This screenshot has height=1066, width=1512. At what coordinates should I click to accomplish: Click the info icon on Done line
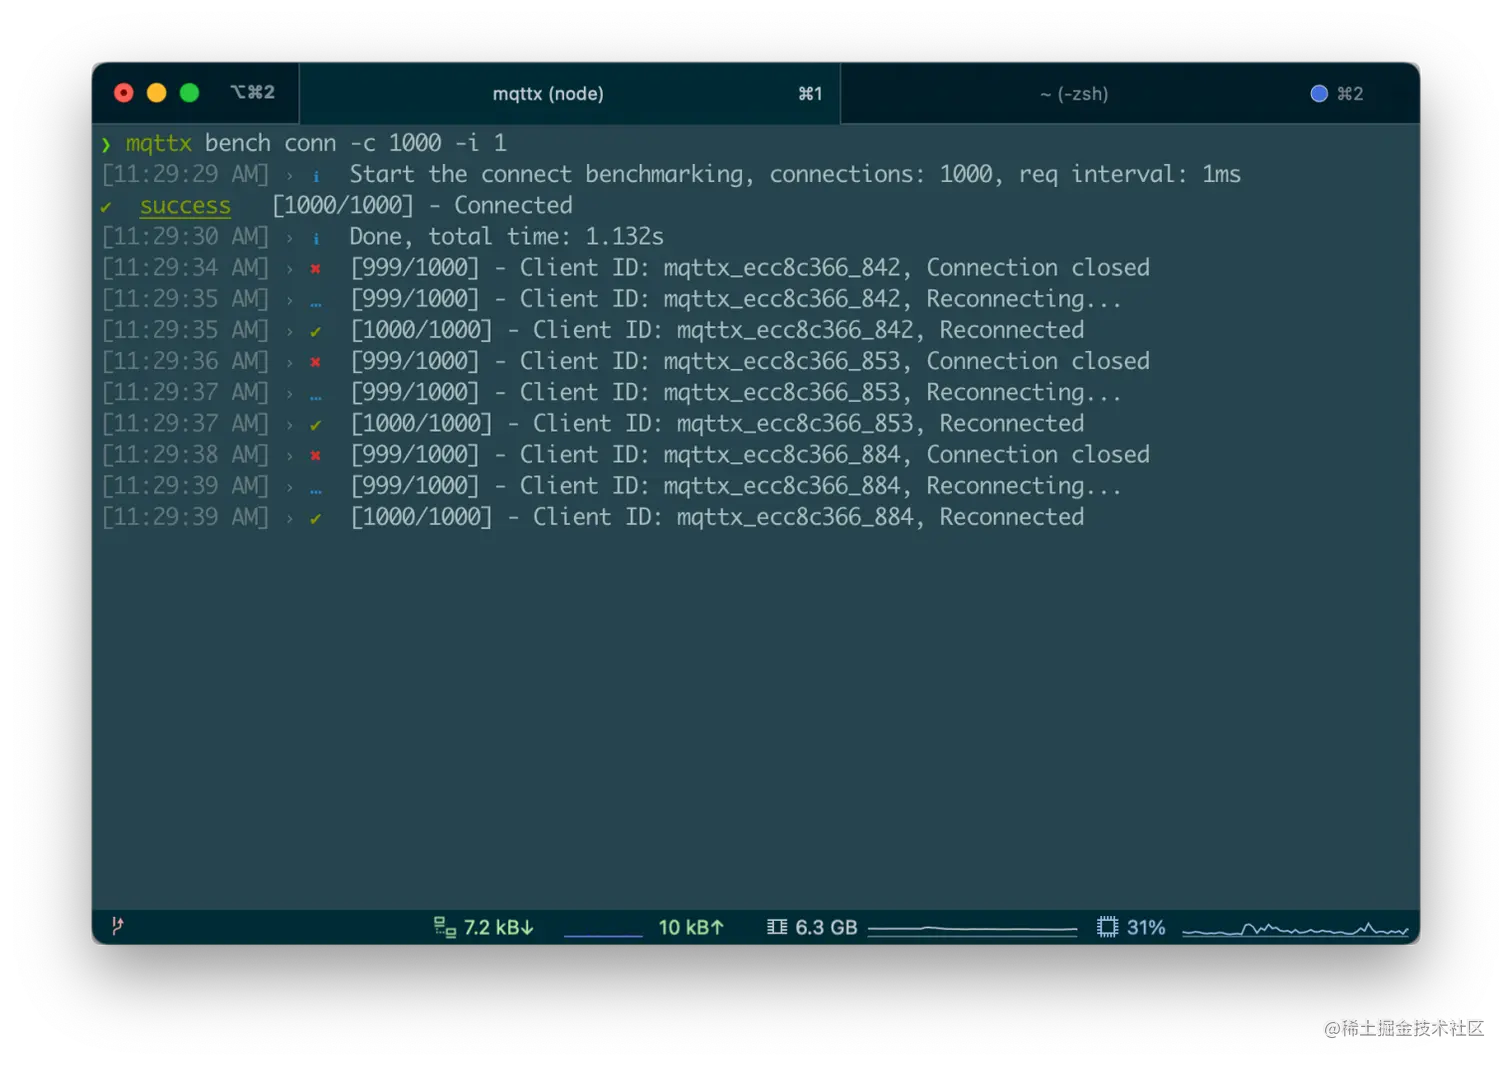click(316, 238)
